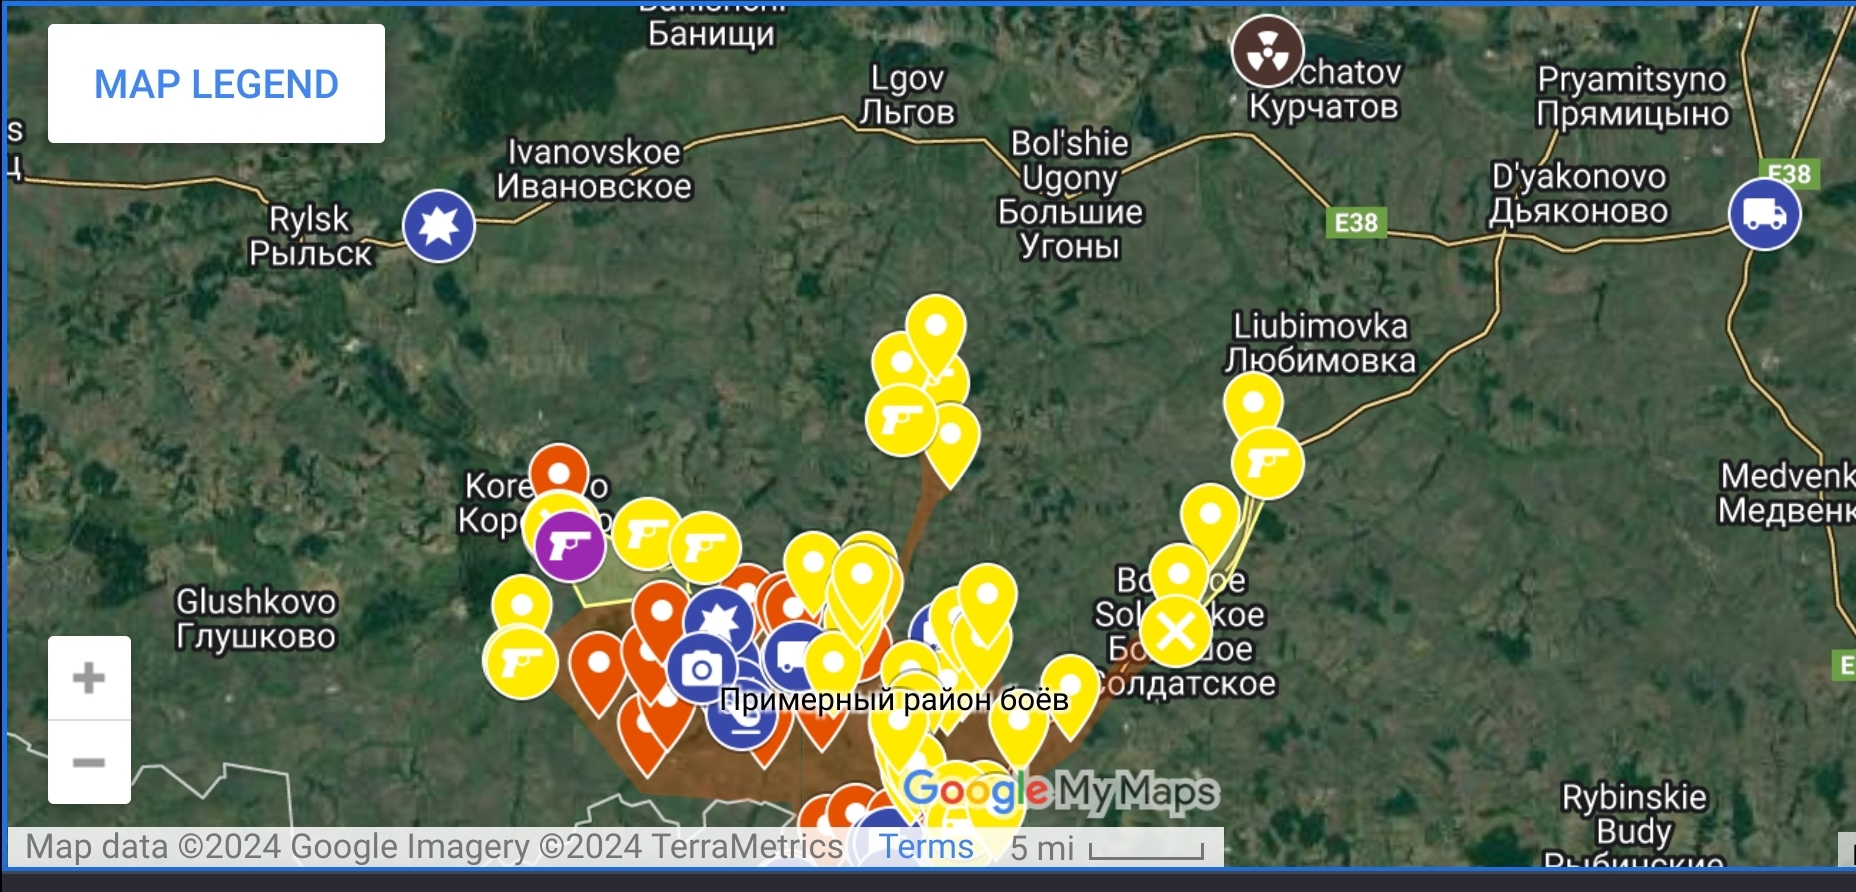Click the radiation marker near Kurchatov
This screenshot has width=1856, height=892.
click(1267, 51)
